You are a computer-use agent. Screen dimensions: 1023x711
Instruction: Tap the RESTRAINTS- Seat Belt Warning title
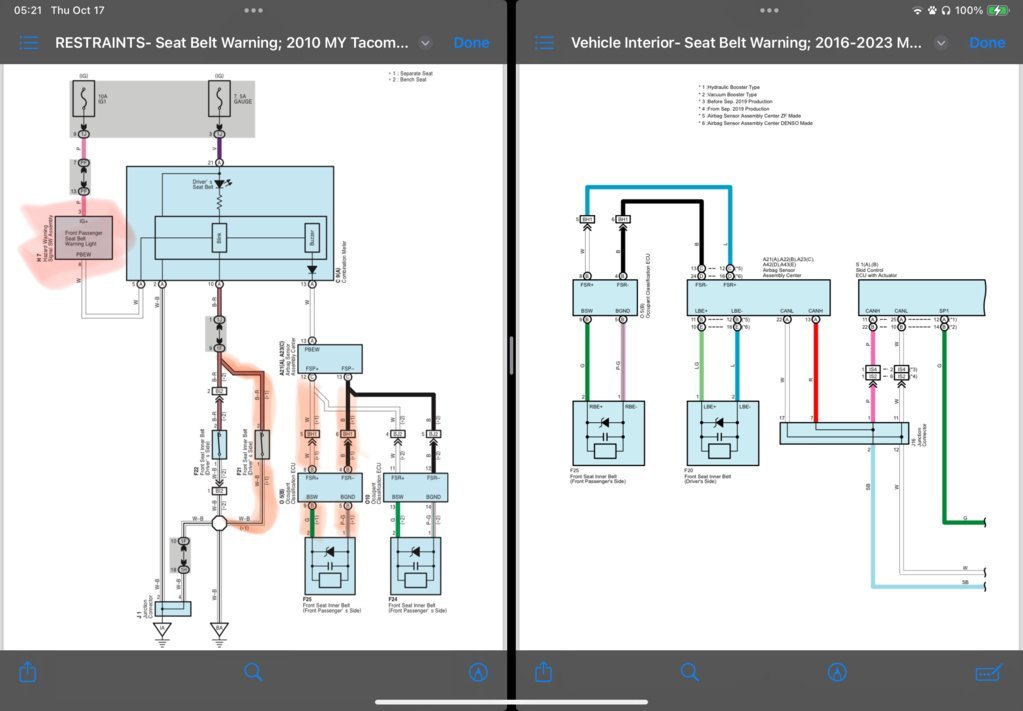(232, 43)
